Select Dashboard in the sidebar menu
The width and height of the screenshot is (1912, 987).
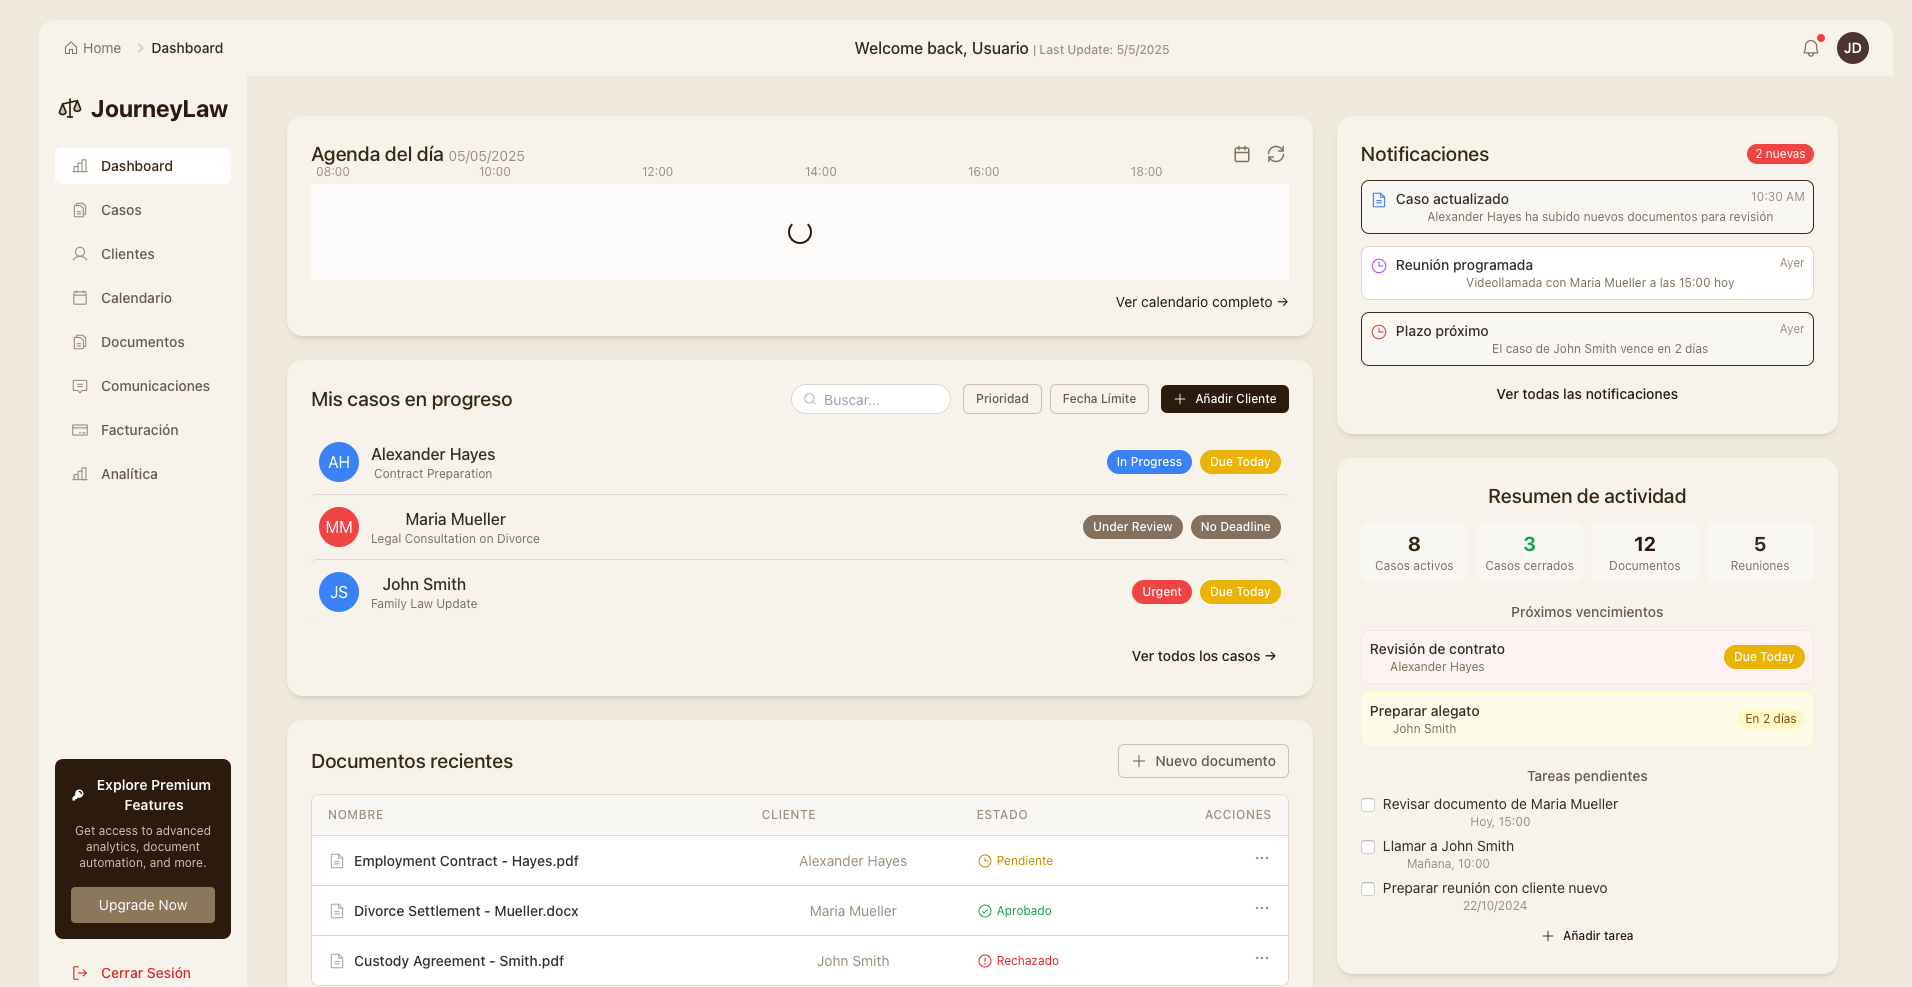pos(136,166)
